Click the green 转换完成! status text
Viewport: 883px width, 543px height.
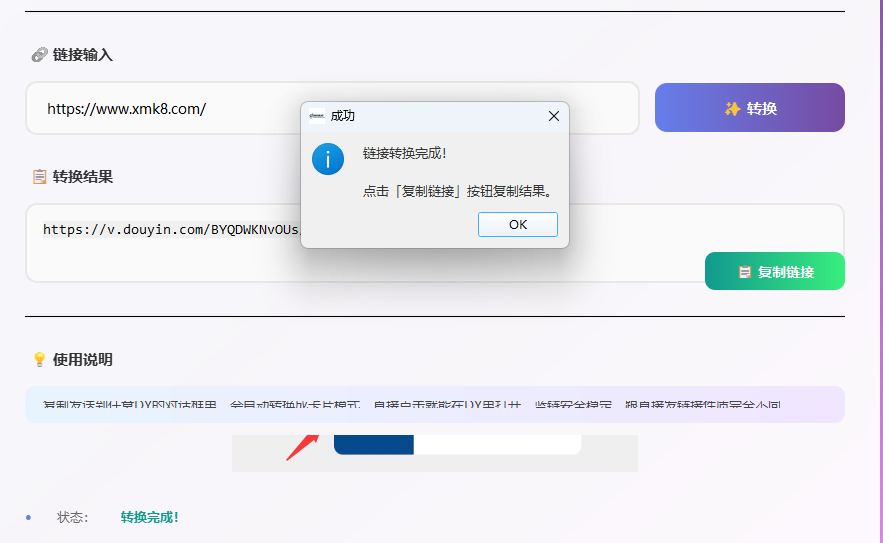tap(149, 517)
